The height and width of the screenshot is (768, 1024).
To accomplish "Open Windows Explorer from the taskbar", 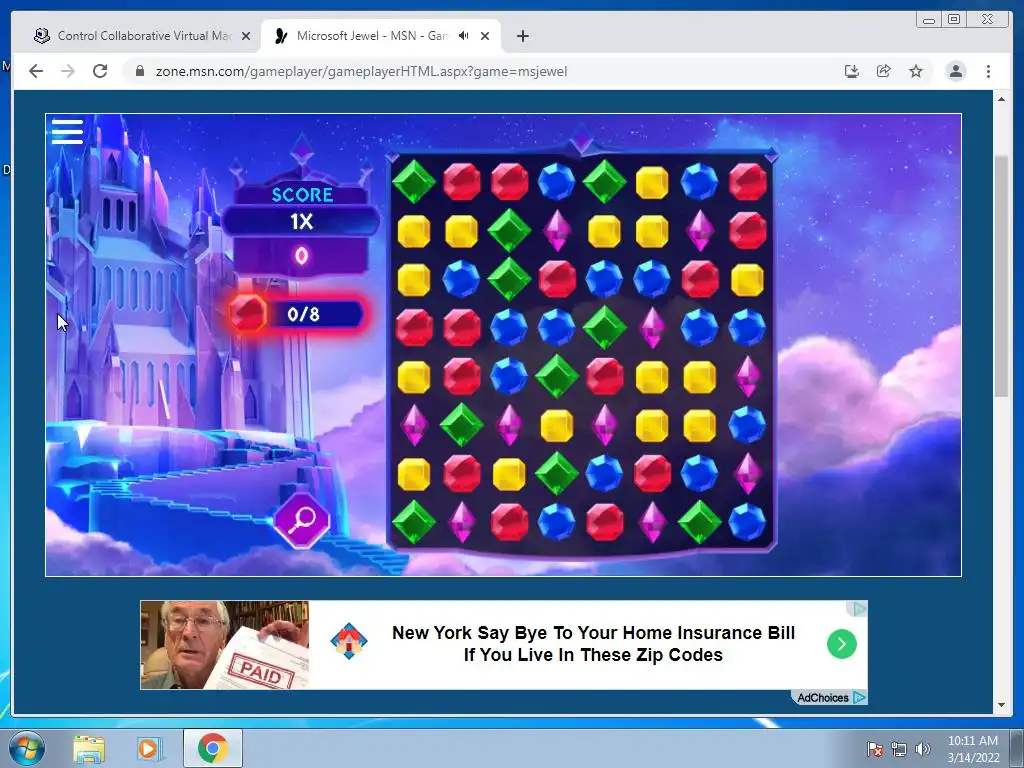I will pyautogui.click(x=89, y=749).
